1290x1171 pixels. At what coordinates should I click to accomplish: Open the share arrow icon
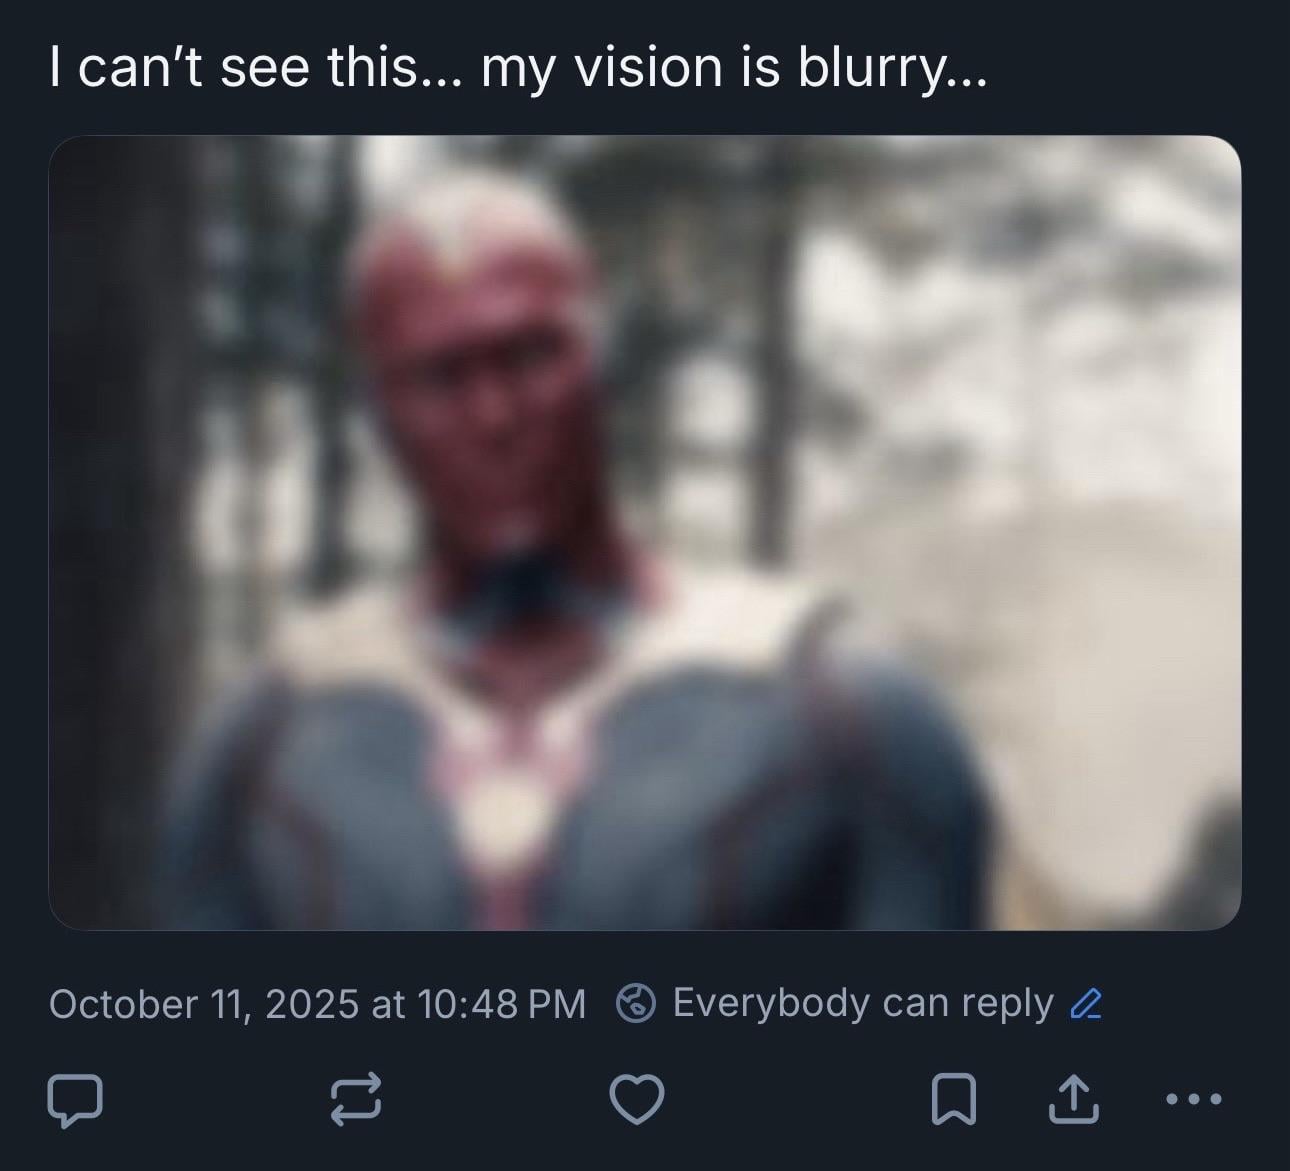click(1073, 1100)
